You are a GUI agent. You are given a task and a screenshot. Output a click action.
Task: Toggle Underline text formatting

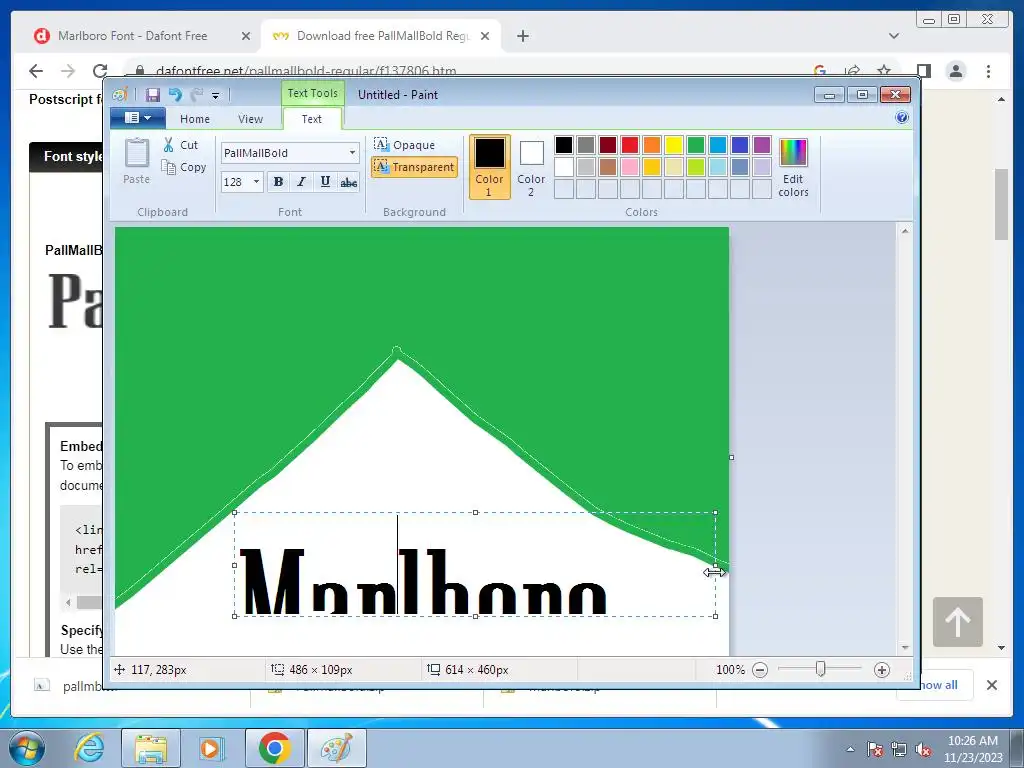[x=325, y=182]
